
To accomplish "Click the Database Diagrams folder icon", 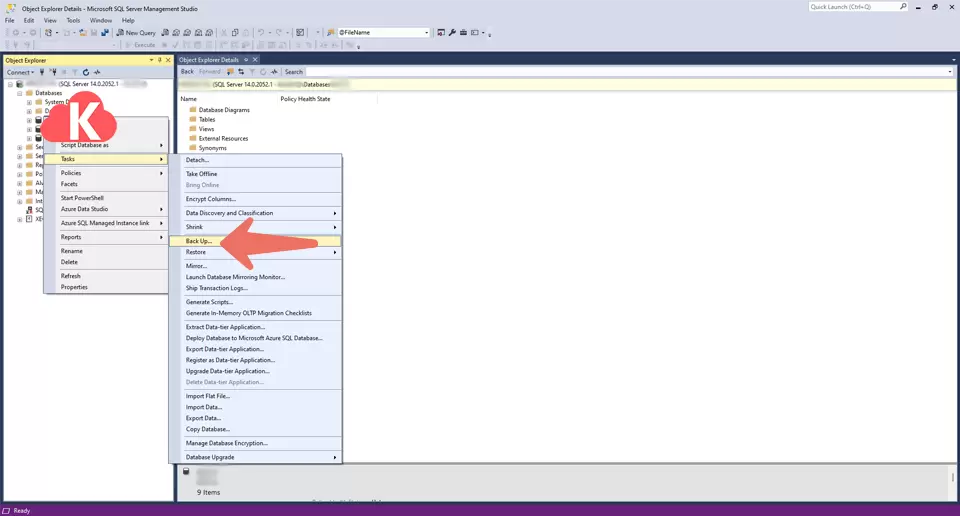I will (192, 110).
